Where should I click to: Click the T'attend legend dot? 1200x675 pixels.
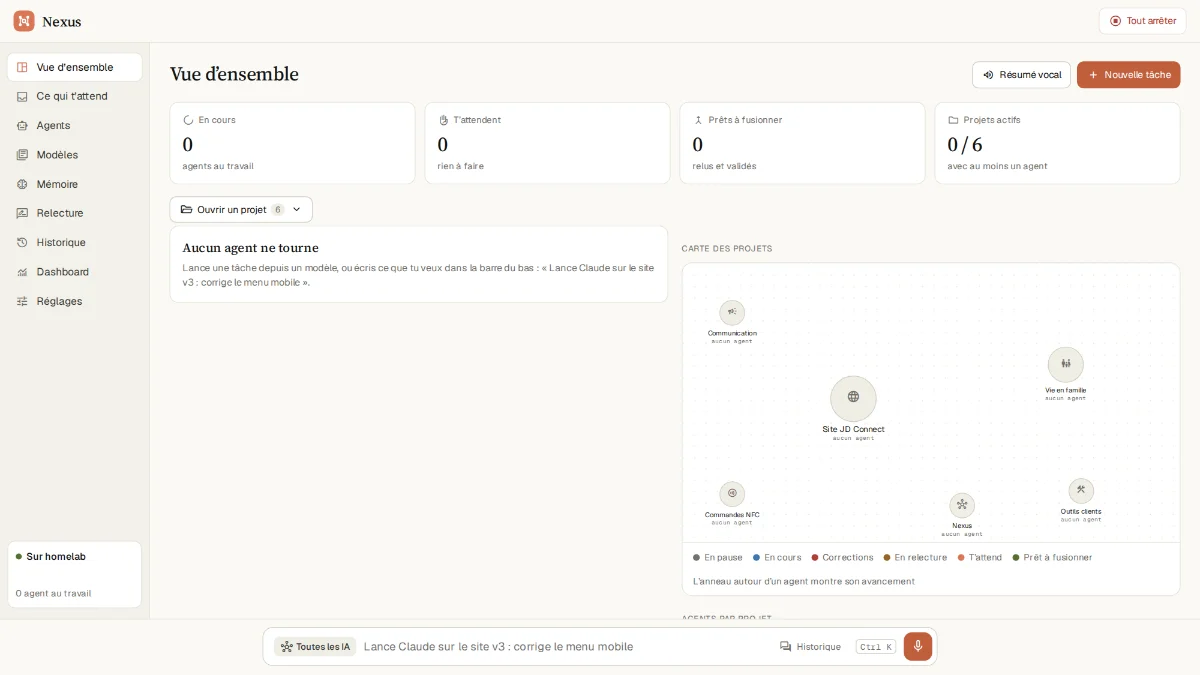coord(961,557)
